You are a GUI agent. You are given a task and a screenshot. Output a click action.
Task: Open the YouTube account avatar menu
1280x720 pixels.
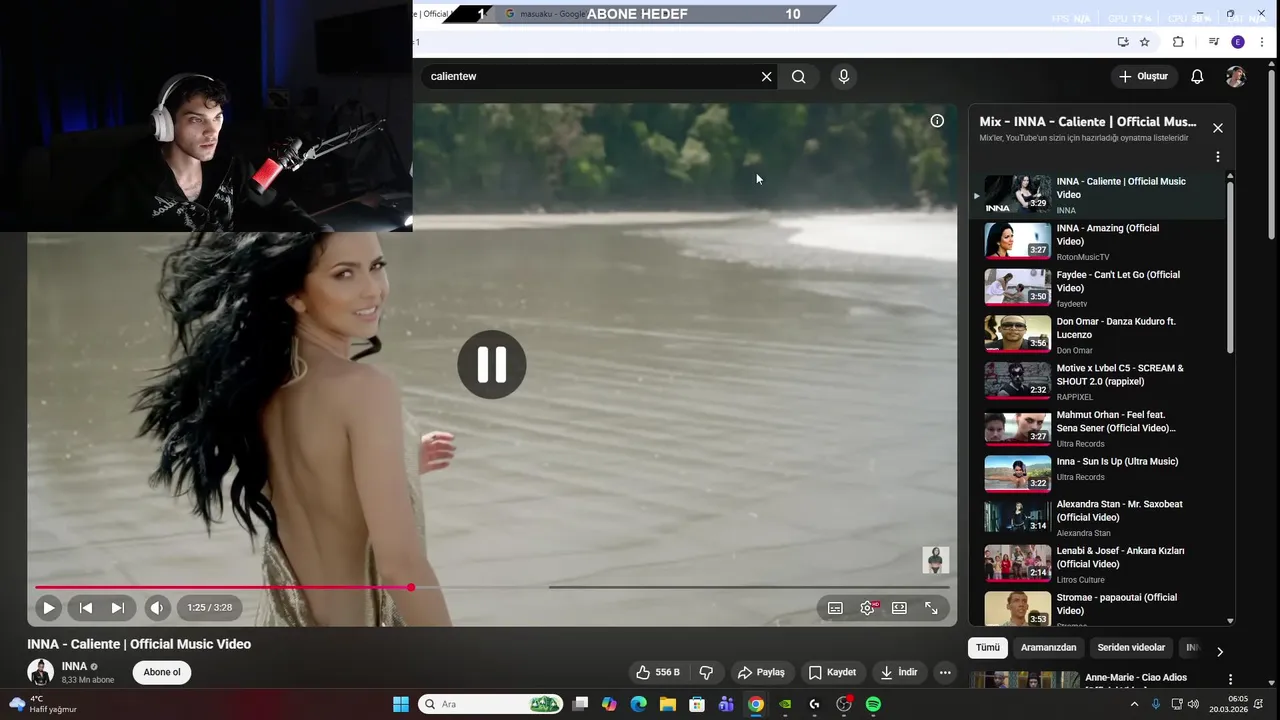point(1236,76)
